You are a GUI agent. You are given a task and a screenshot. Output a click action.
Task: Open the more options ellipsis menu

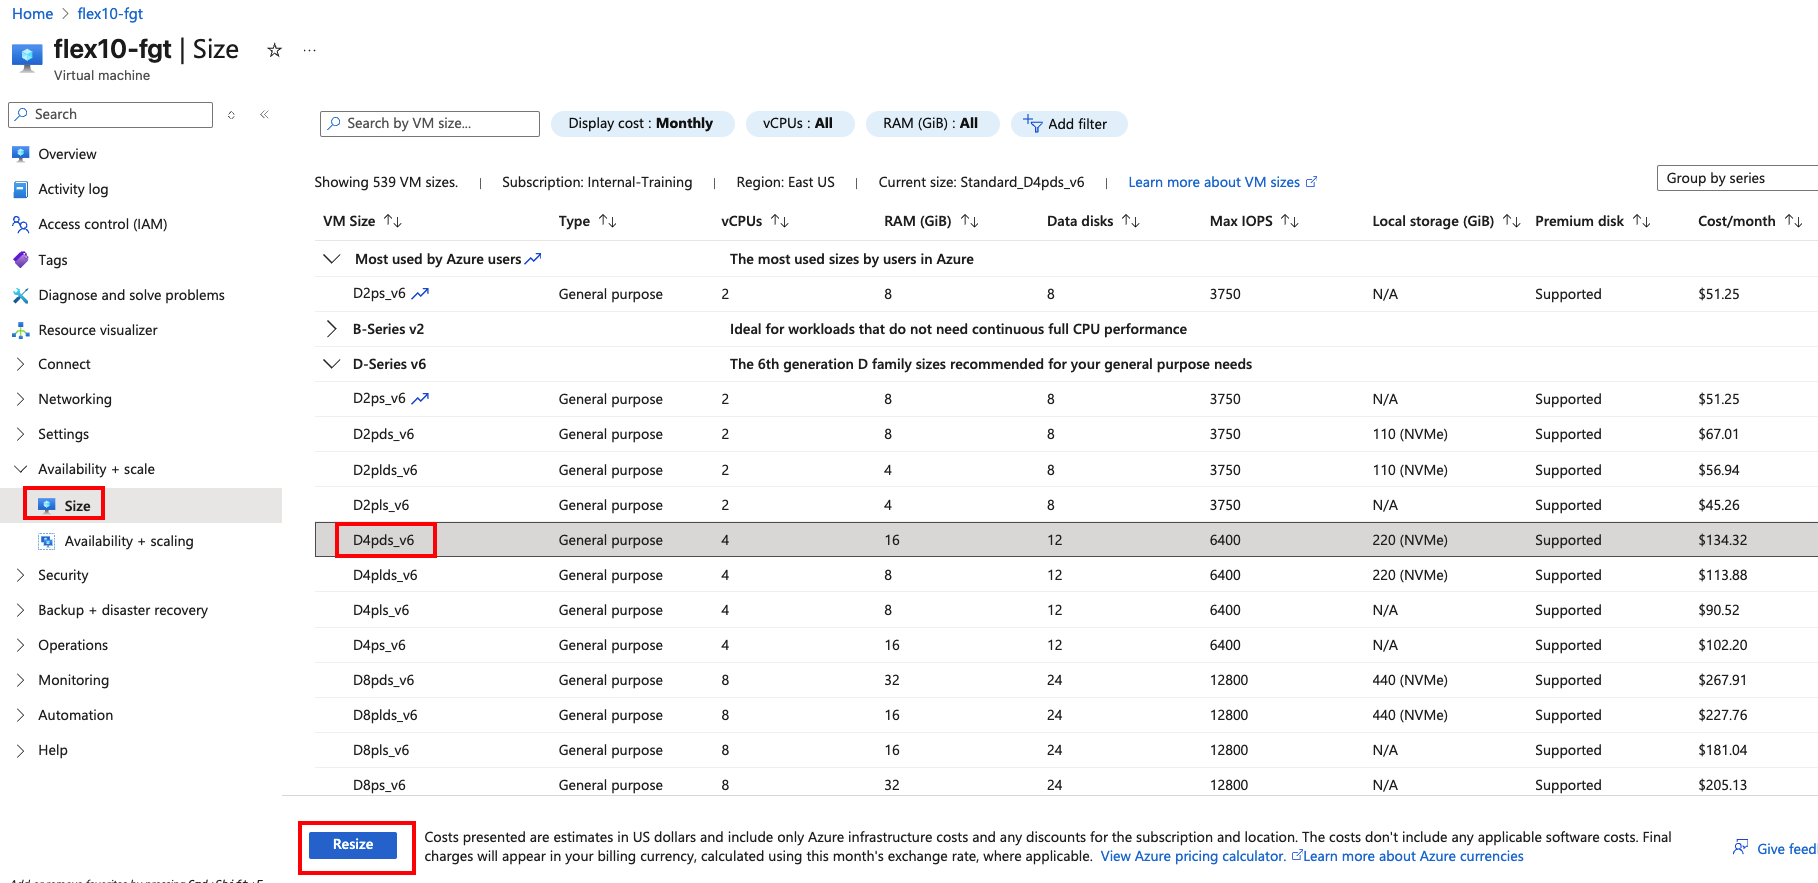click(310, 50)
